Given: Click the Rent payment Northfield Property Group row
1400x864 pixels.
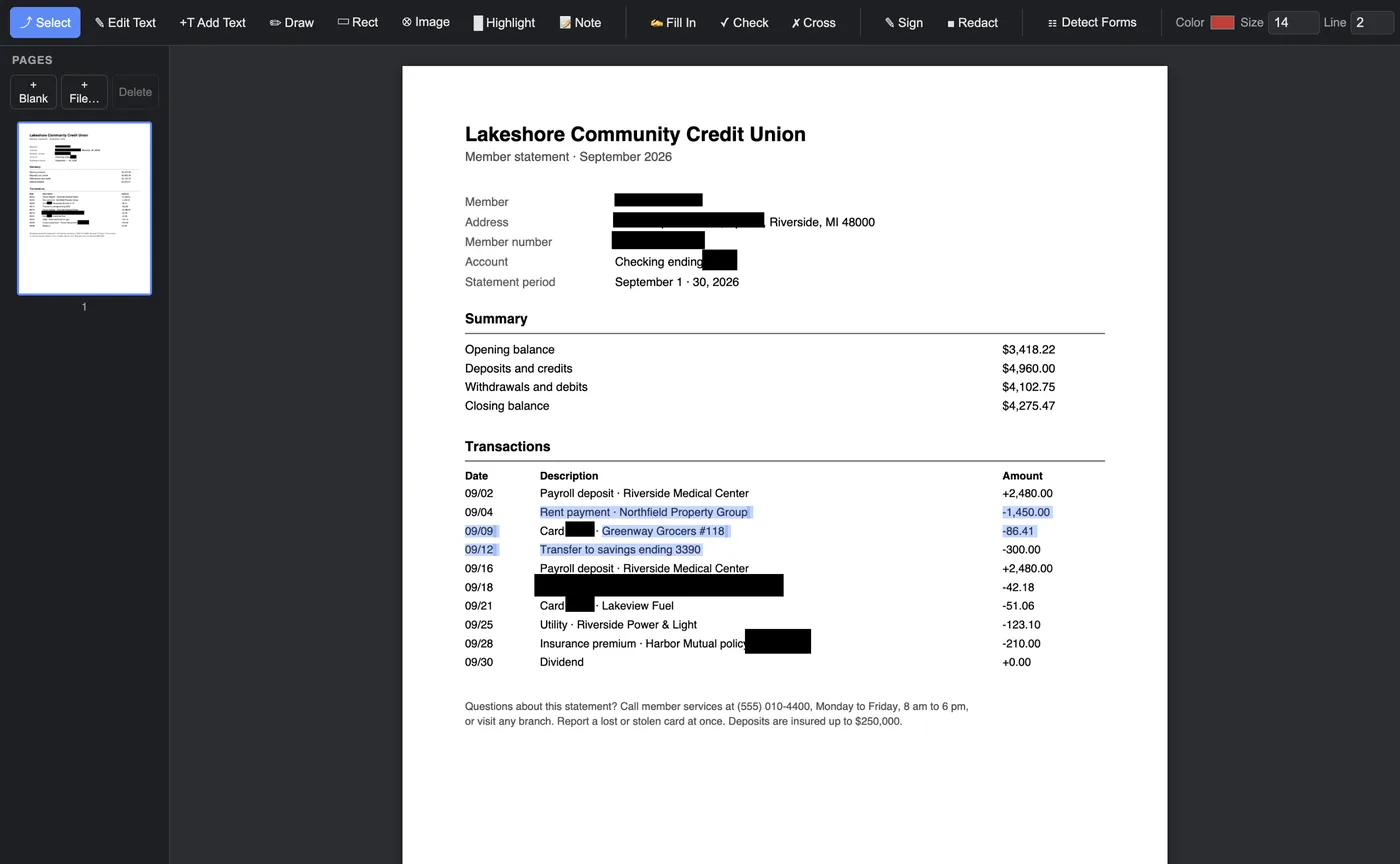Looking at the screenshot, I should [644, 512].
